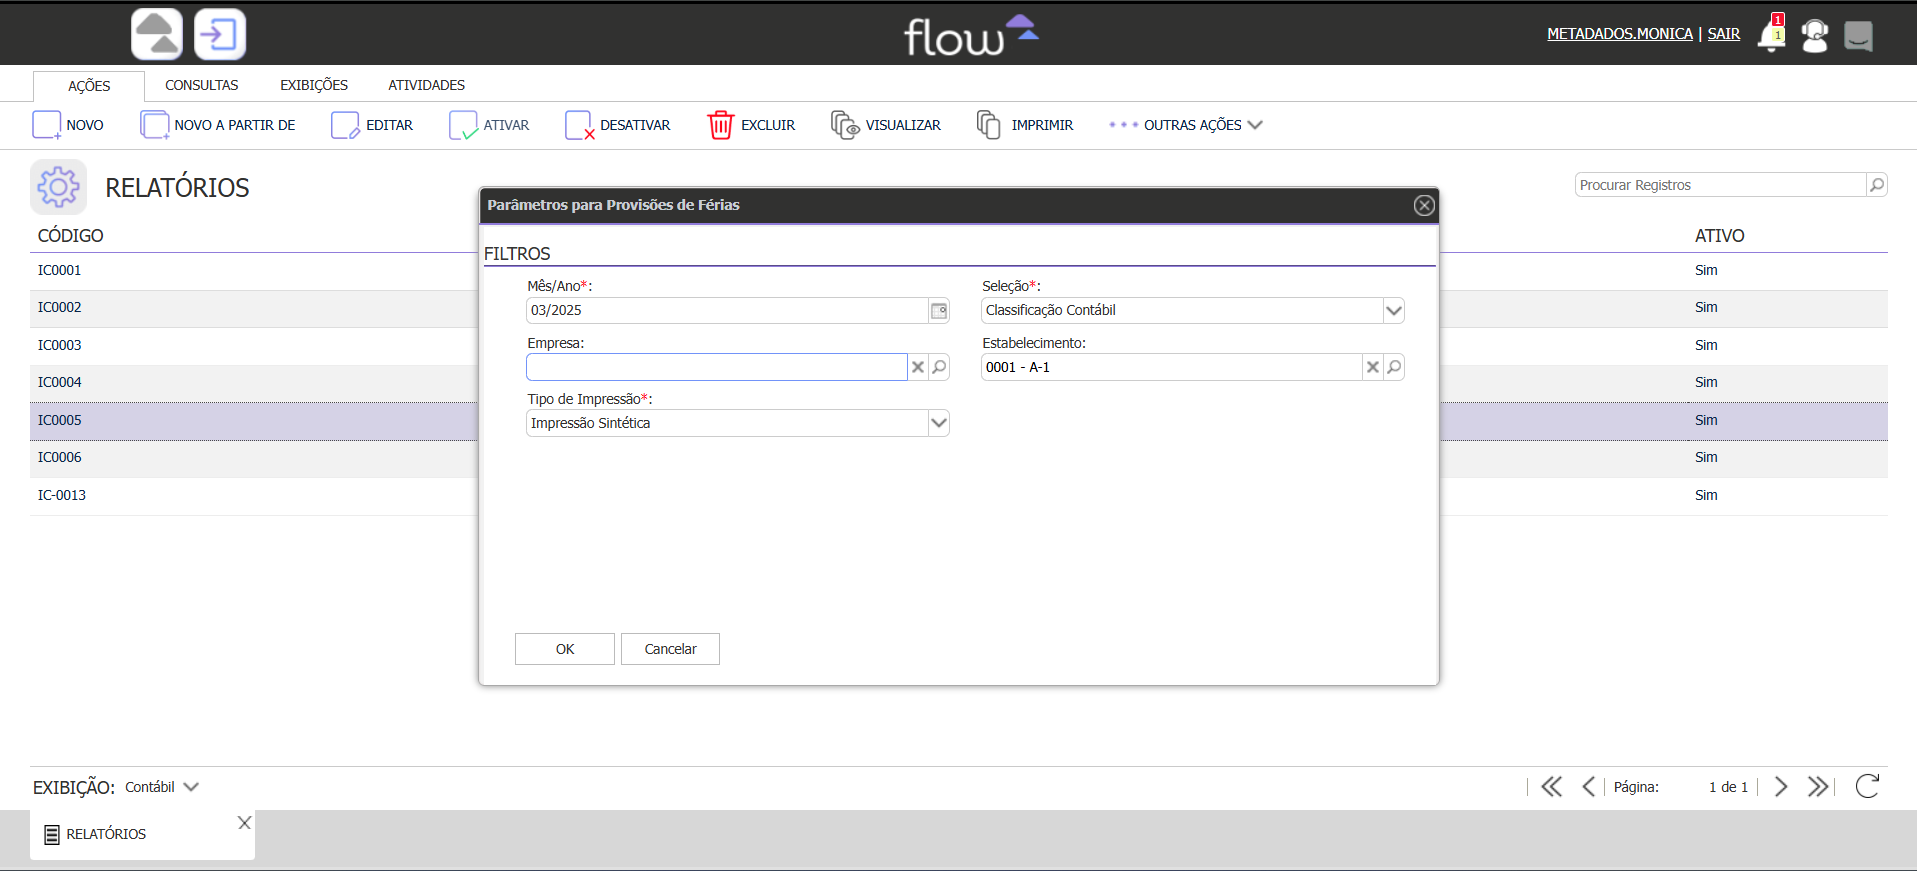Clear the Estabelecimento field with X icon
The image size is (1917, 871).
pos(1373,367)
